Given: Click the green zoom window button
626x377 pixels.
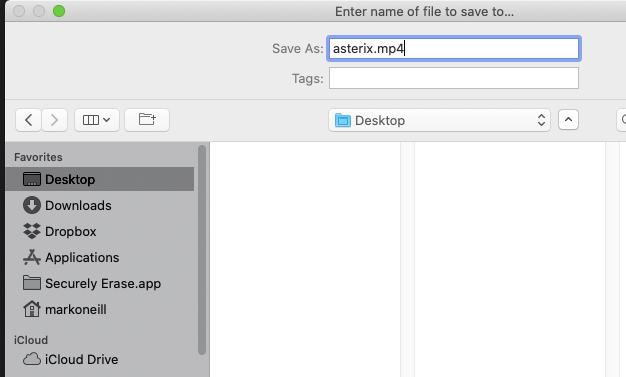Looking at the screenshot, I should coord(59,11).
